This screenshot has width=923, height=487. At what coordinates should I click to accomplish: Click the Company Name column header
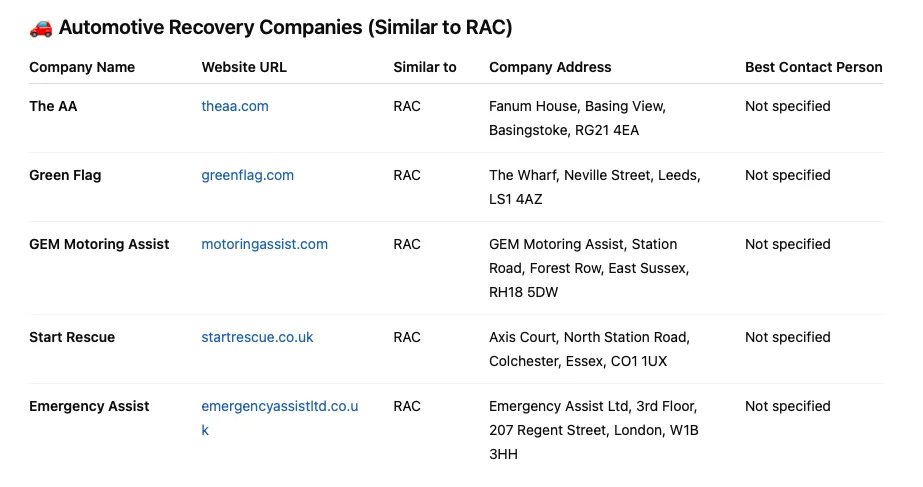(x=82, y=67)
